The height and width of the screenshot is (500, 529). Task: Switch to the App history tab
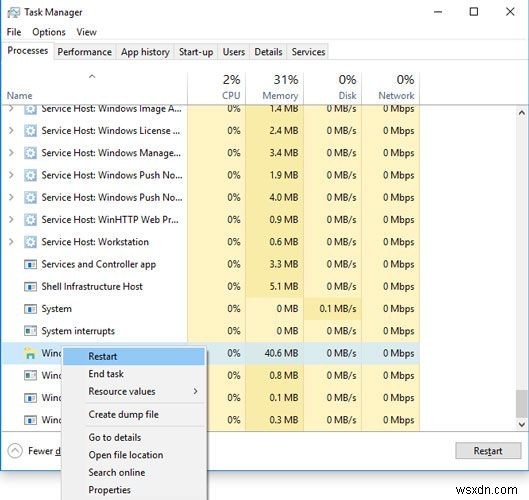pos(145,52)
